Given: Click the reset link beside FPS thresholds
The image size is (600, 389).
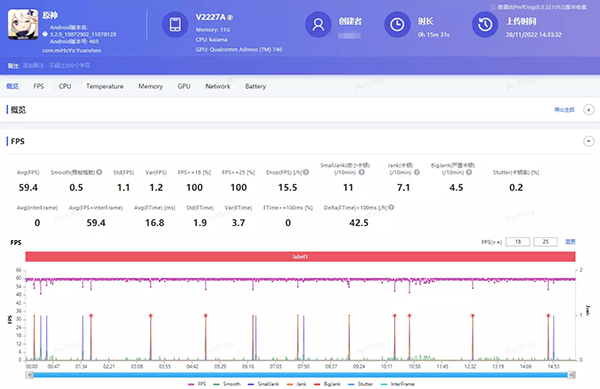Looking at the screenshot, I should [570, 242].
